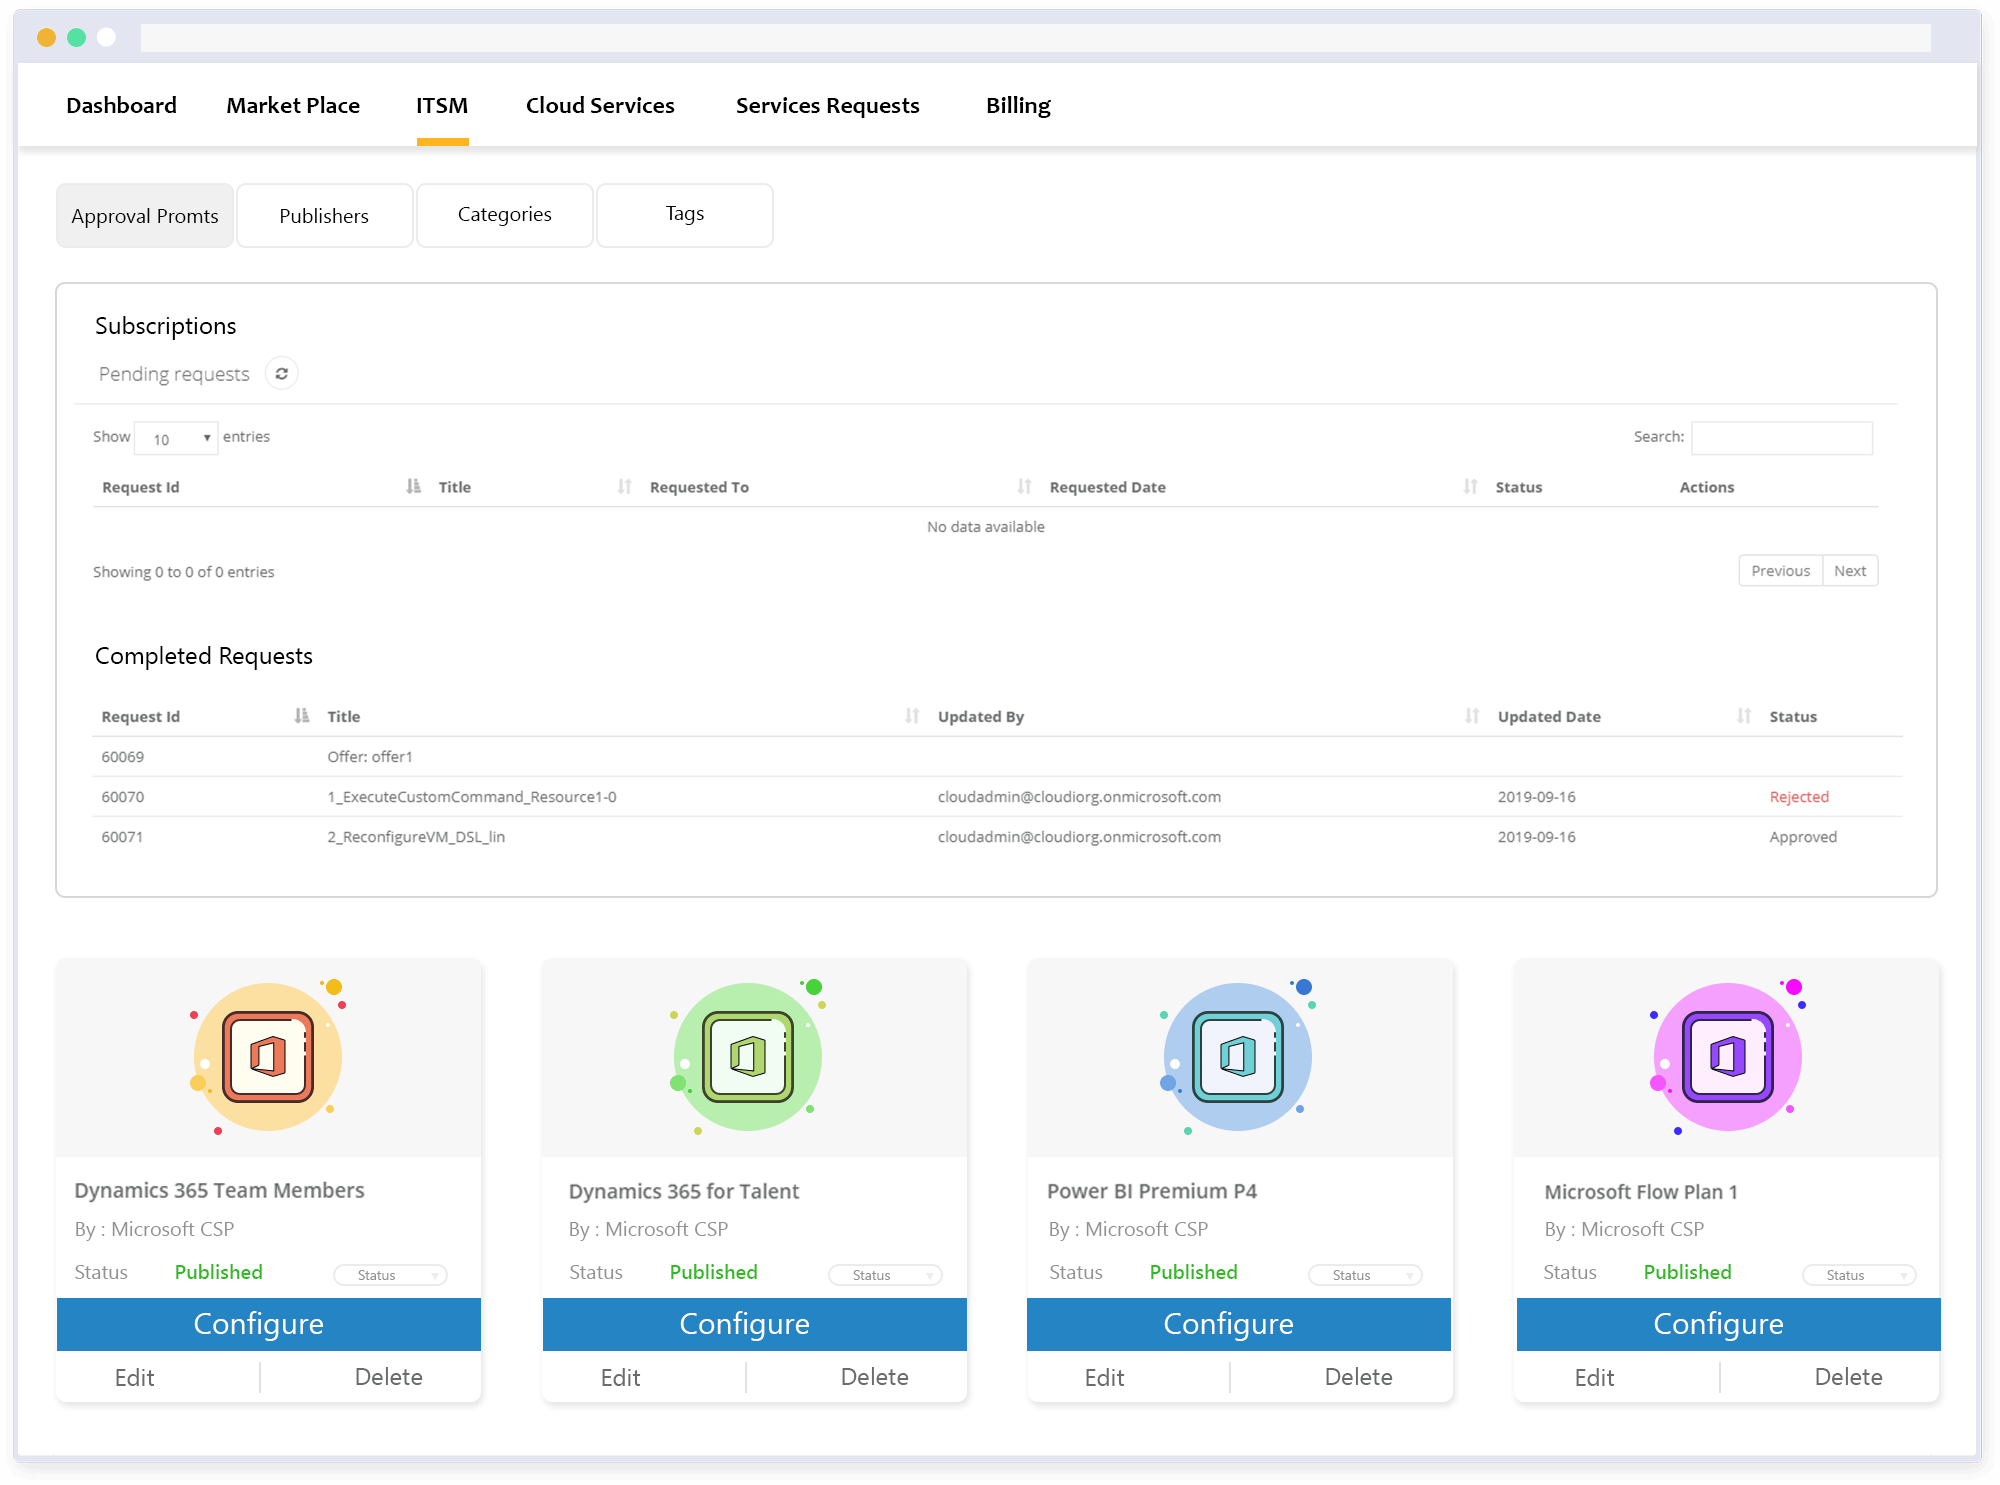Open the Show entries count dropdown

176,438
